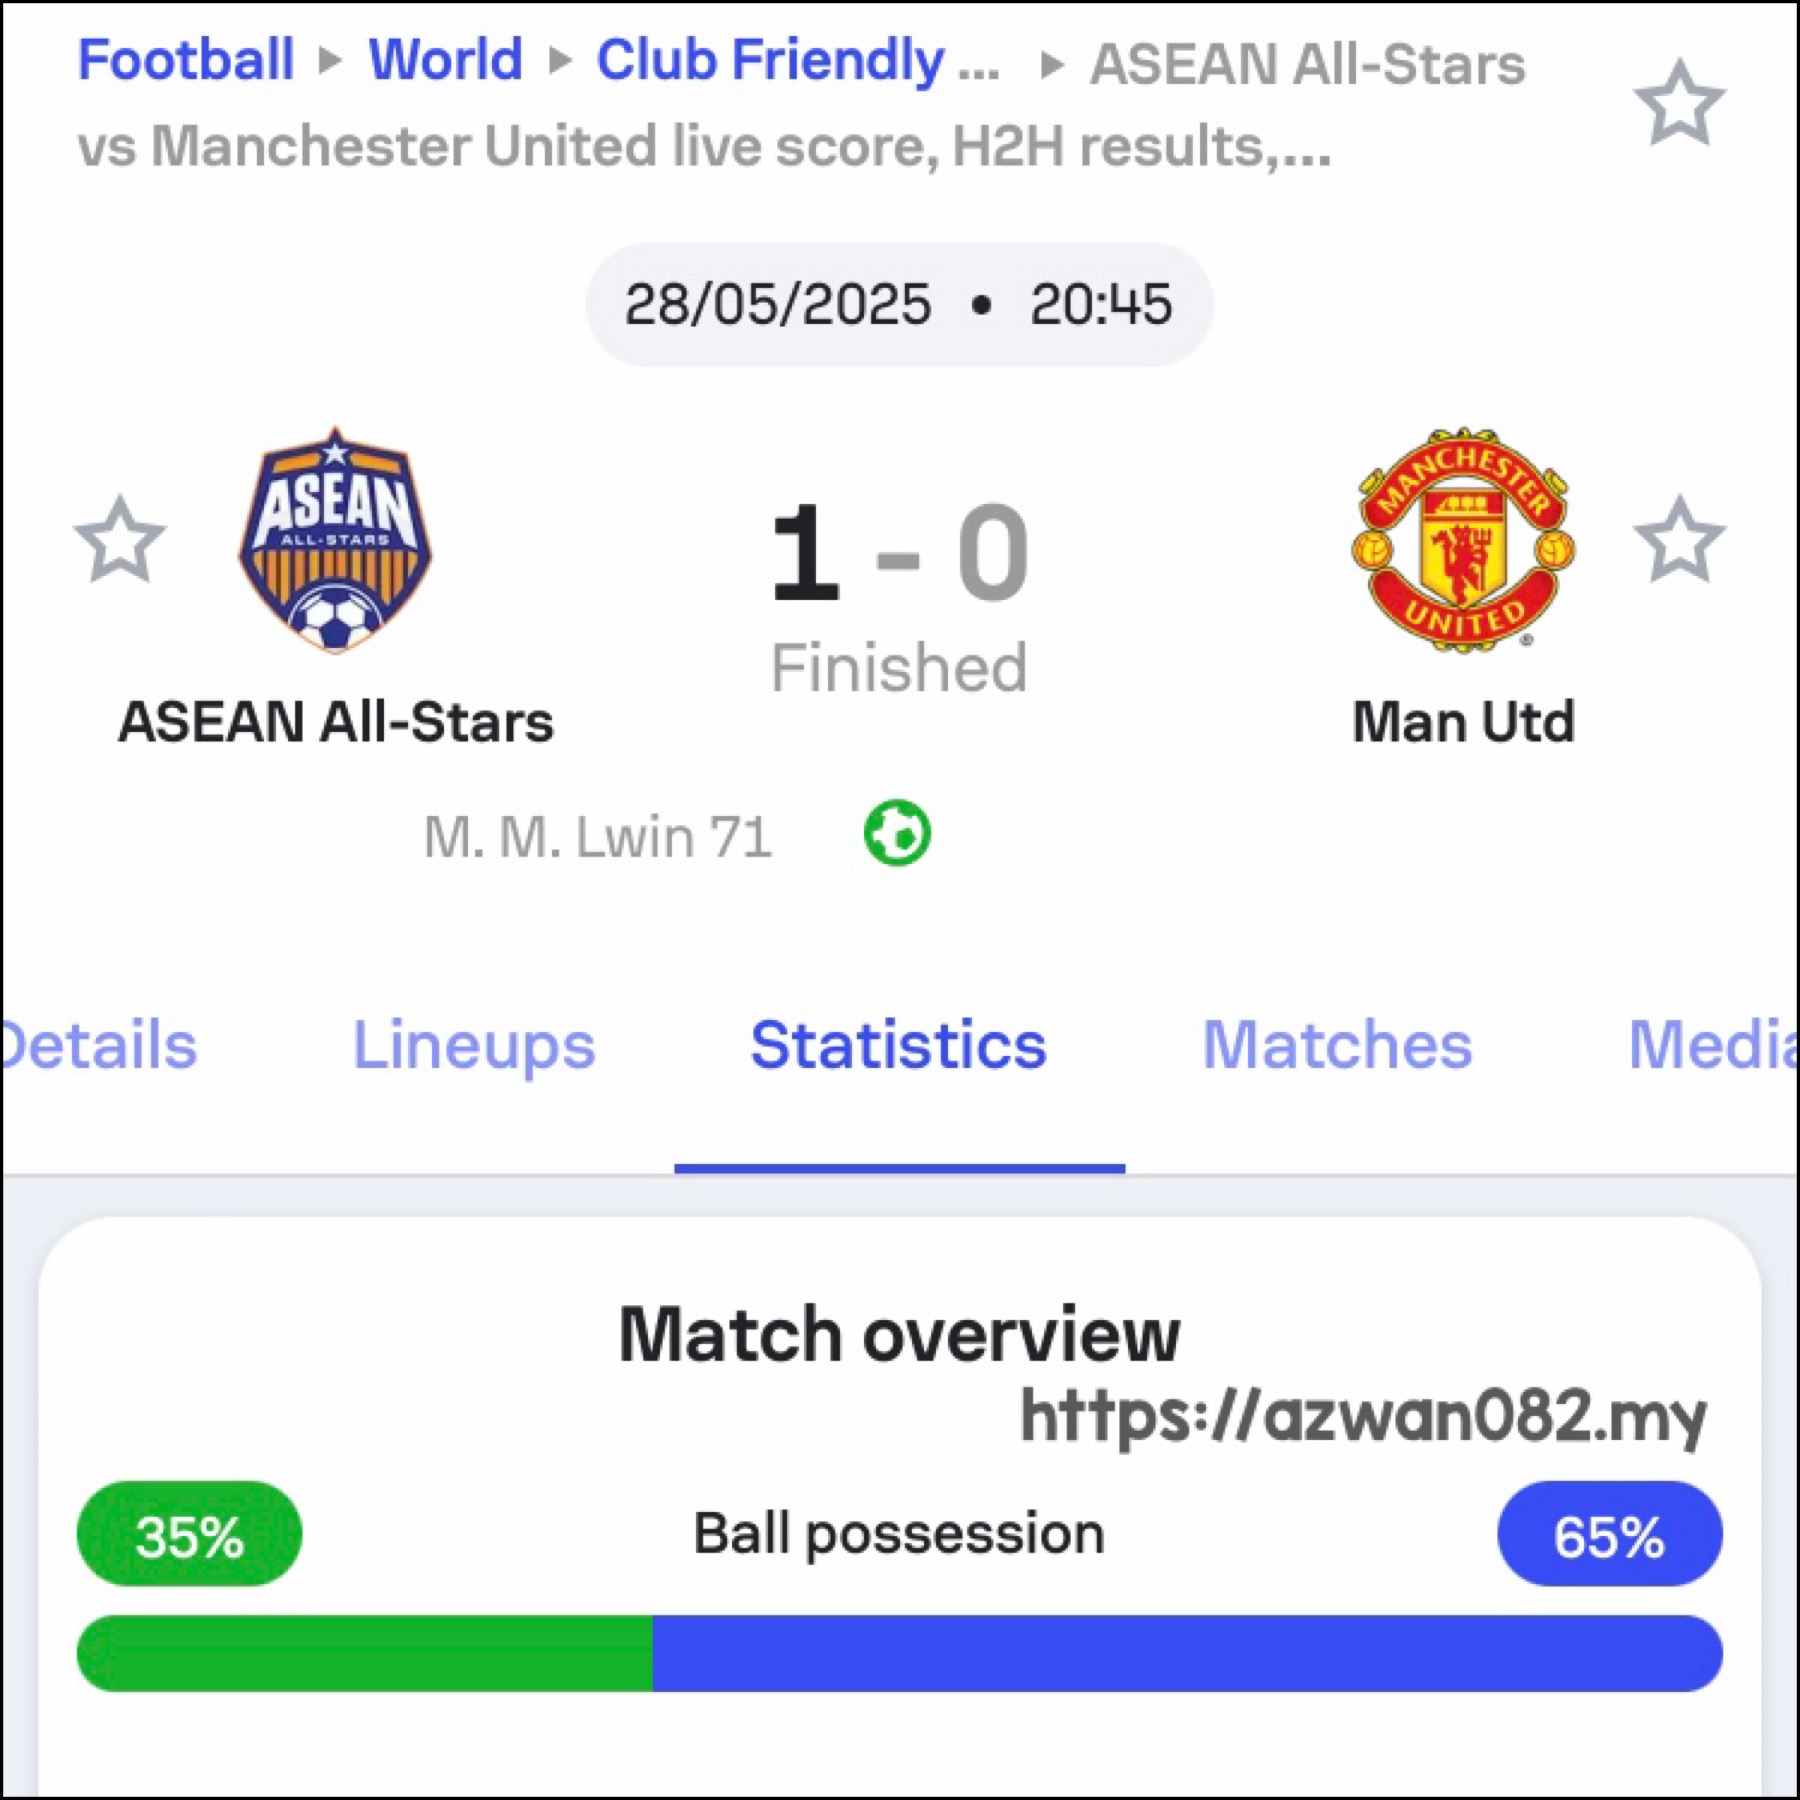Click the arrow after World breadcrumb
The width and height of the screenshot is (1800, 1800).
click(560, 61)
